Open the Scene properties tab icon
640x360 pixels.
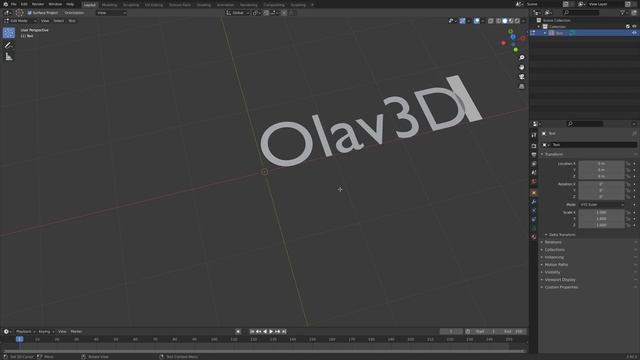coord(534,173)
